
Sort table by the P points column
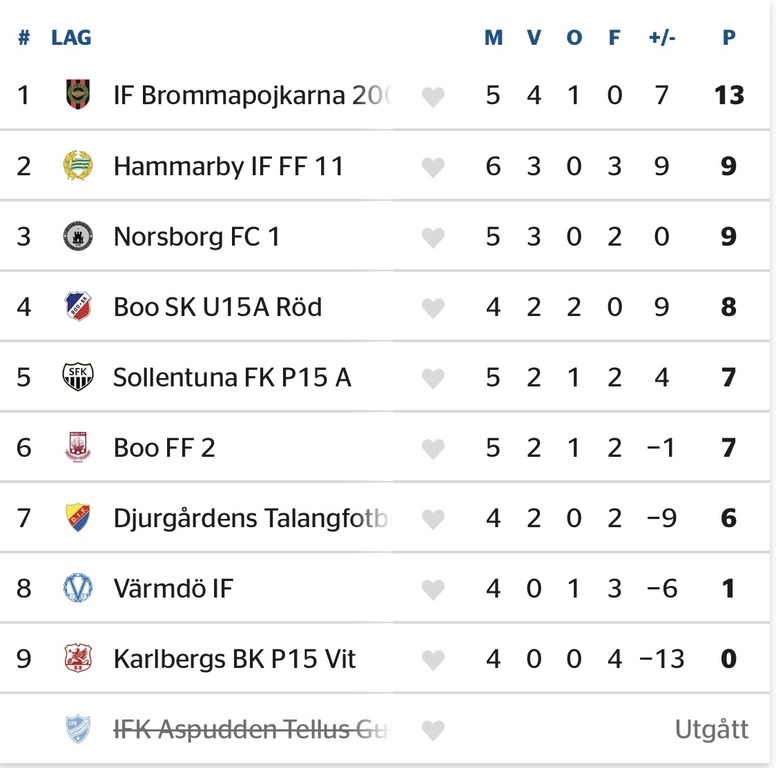[x=729, y=38]
